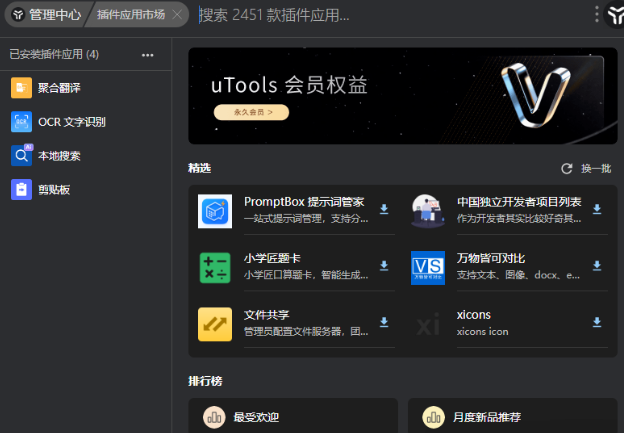Open PromptBox 提示词管家 plugin title
Screen dimensions: 624x433
[304, 202]
